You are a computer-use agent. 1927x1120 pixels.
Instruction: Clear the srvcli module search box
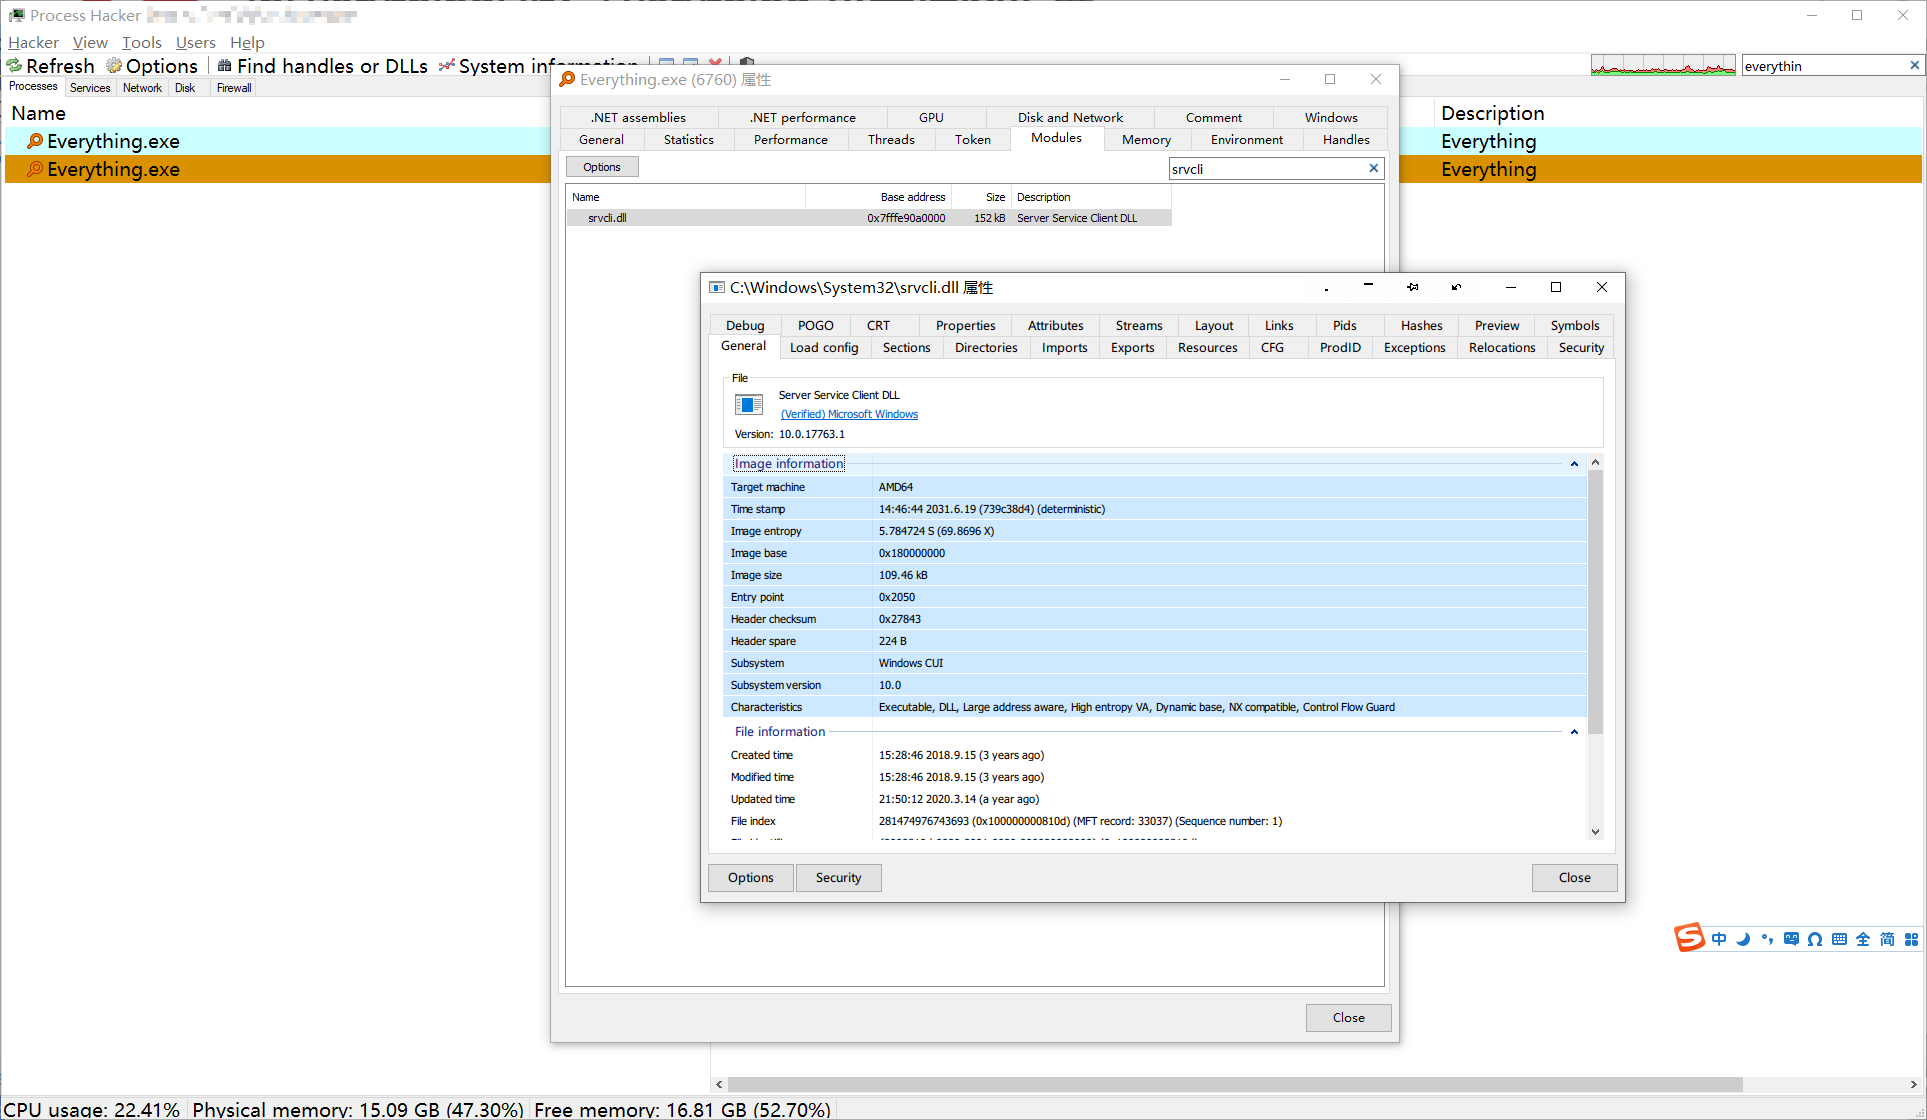coord(1374,168)
